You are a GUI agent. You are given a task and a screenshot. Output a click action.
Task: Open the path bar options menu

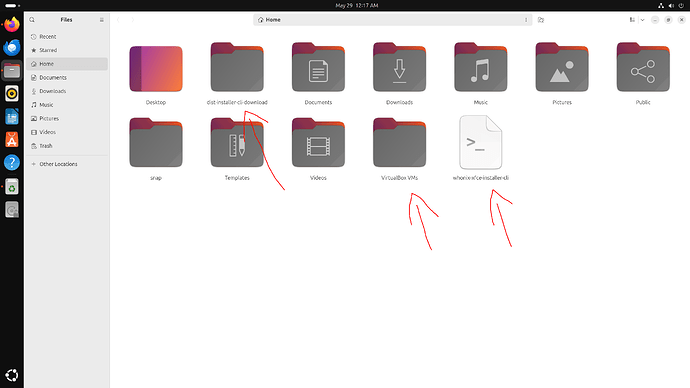pos(526,20)
